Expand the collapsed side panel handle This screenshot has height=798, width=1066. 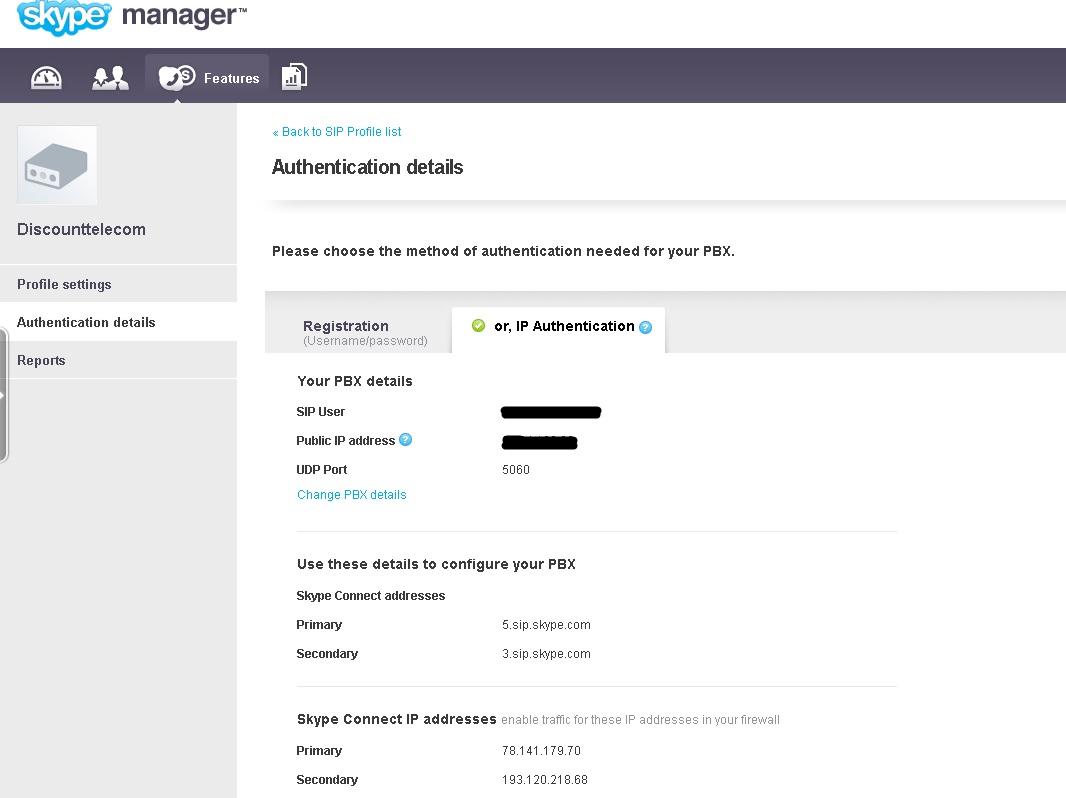[3, 395]
